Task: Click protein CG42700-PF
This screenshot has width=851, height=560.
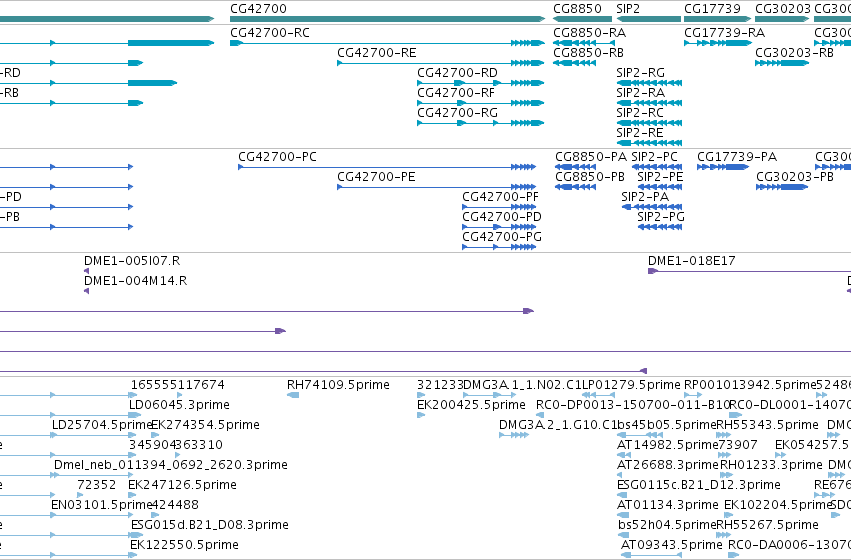Action: coord(499,207)
